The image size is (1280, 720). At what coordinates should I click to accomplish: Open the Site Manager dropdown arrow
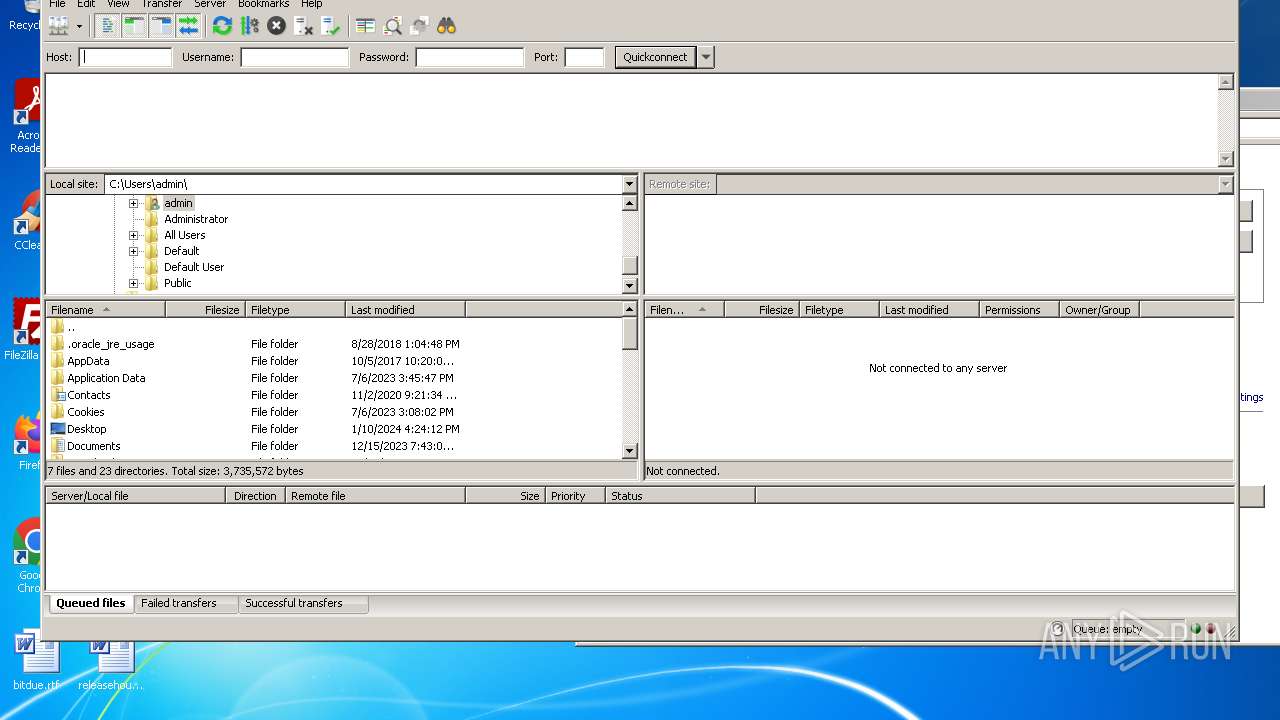pos(79,26)
